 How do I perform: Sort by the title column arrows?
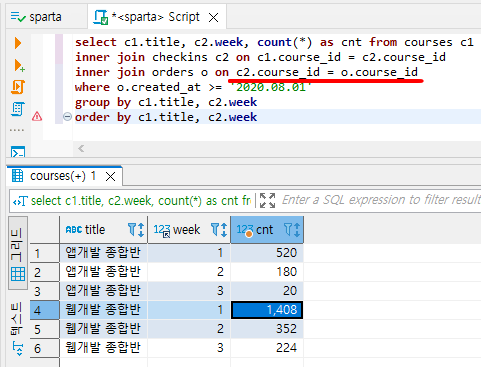141,230
